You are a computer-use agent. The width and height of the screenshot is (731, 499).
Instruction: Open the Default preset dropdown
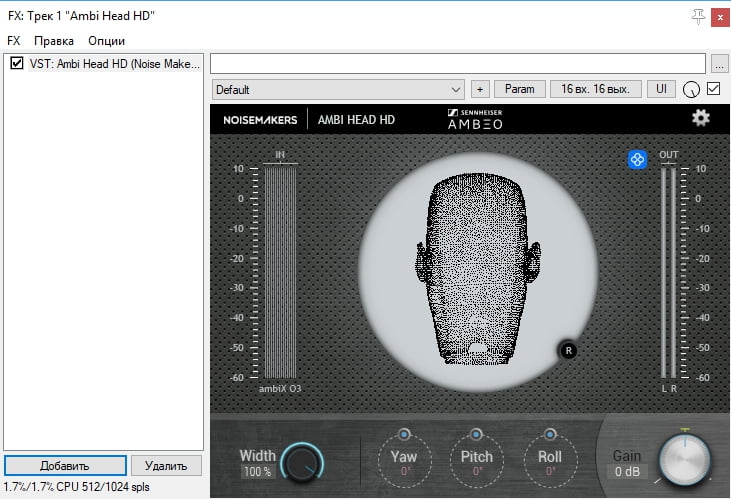tap(338, 89)
